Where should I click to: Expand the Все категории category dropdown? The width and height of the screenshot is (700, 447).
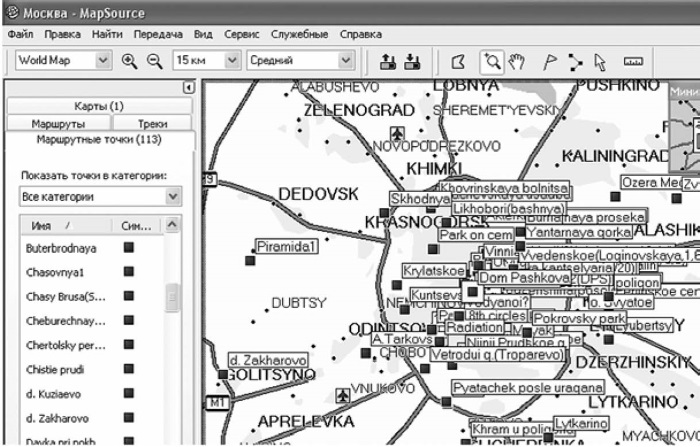(173, 197)
